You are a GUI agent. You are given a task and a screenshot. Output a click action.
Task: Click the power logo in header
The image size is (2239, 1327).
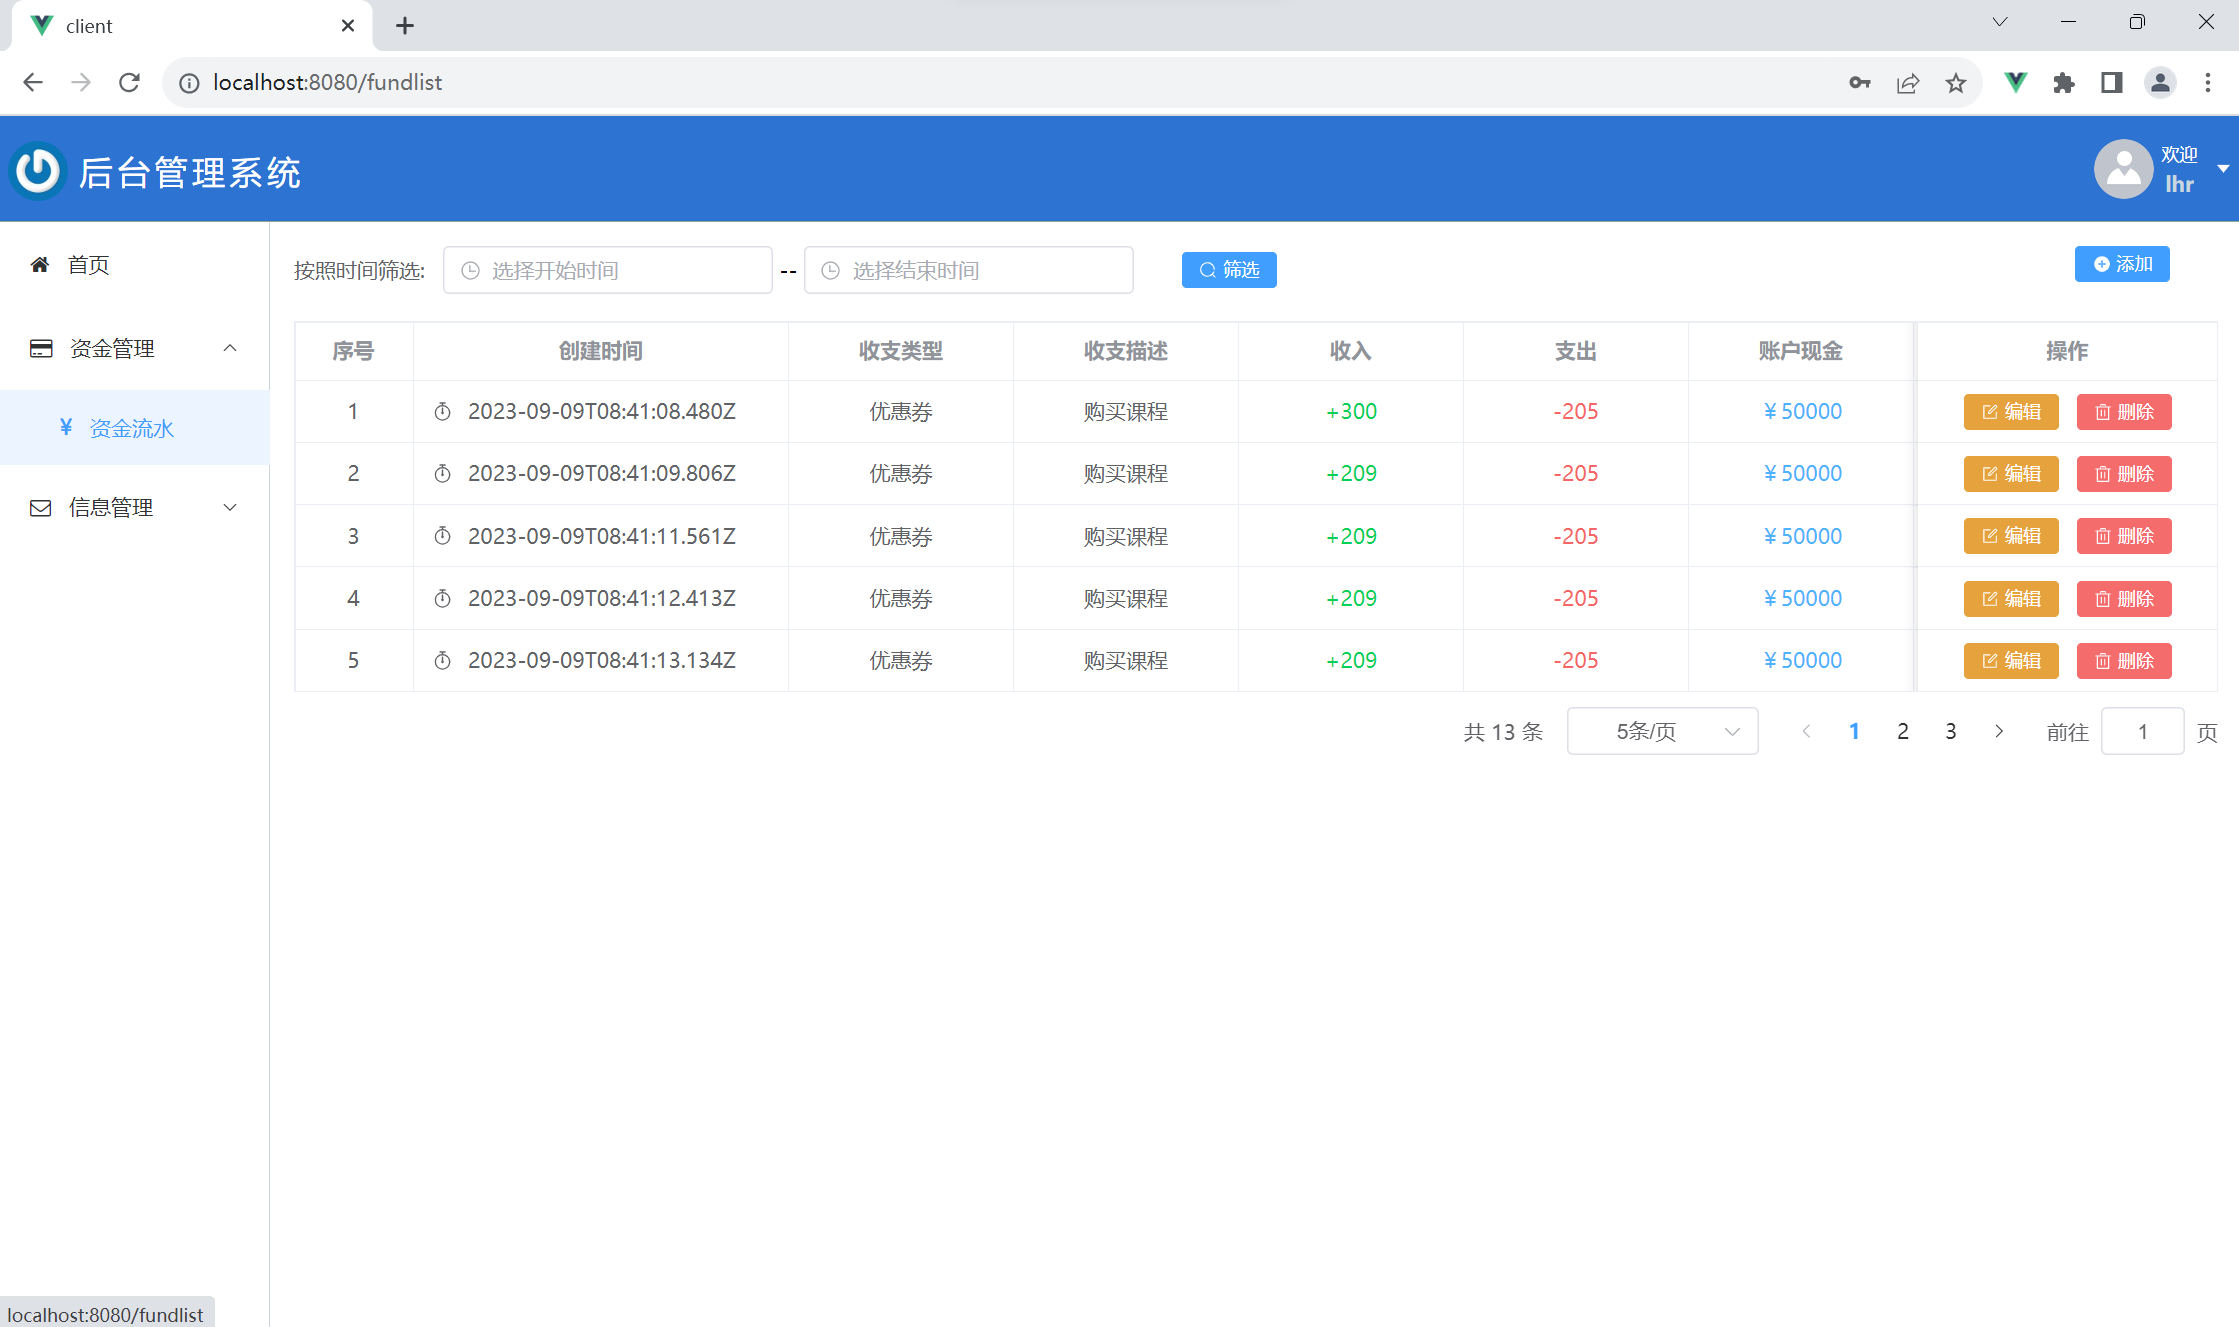[x=38, y=171]
